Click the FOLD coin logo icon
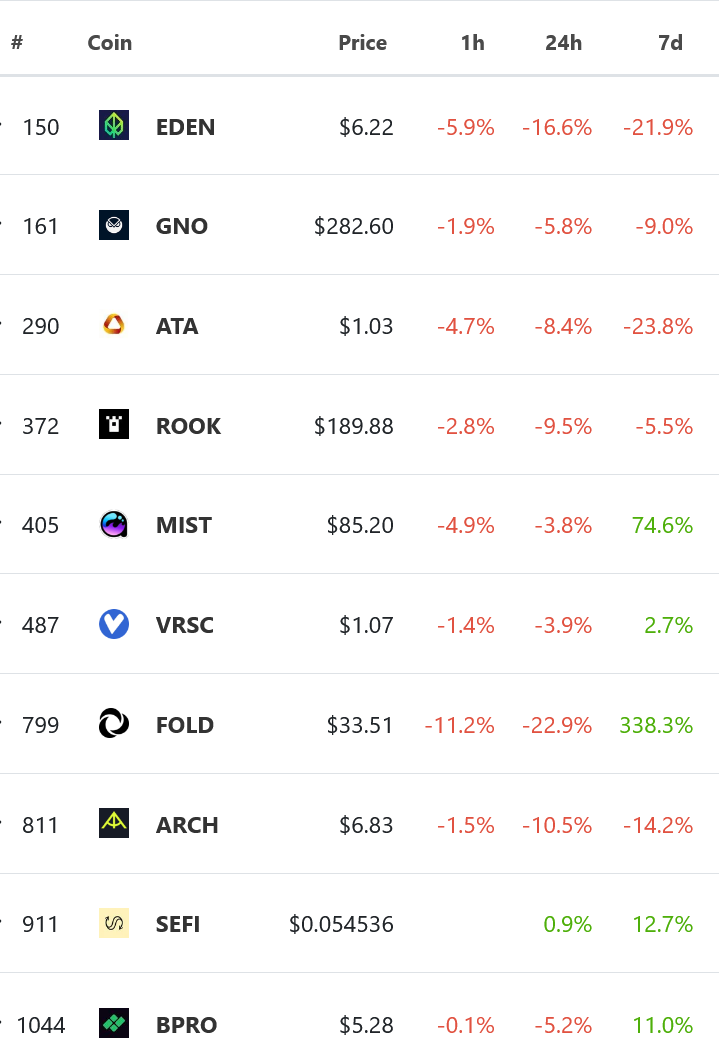Screen dimensions: 720x1058 pos(114,725)
